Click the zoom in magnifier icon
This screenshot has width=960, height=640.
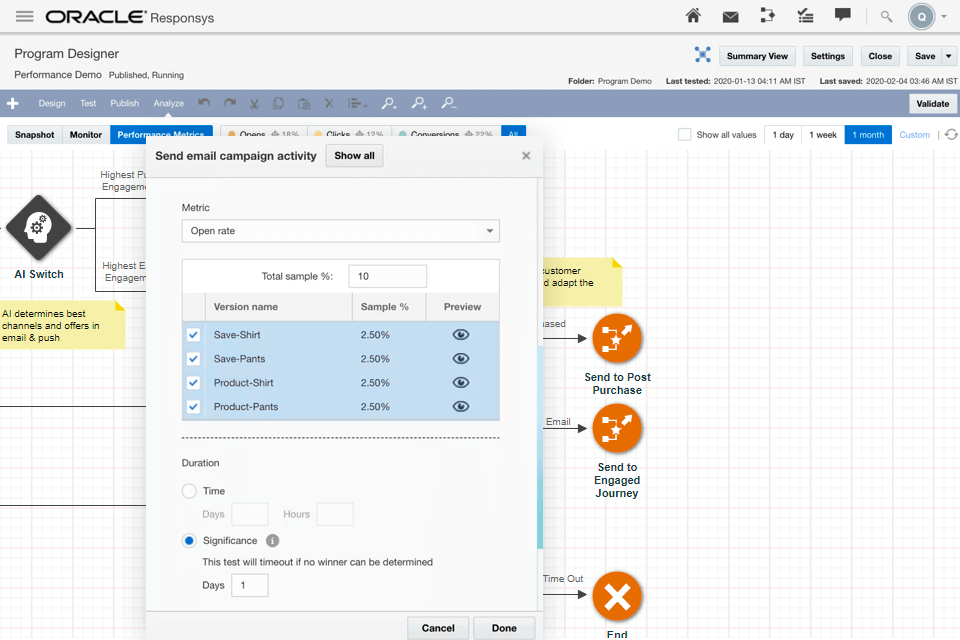click(419, 103)
